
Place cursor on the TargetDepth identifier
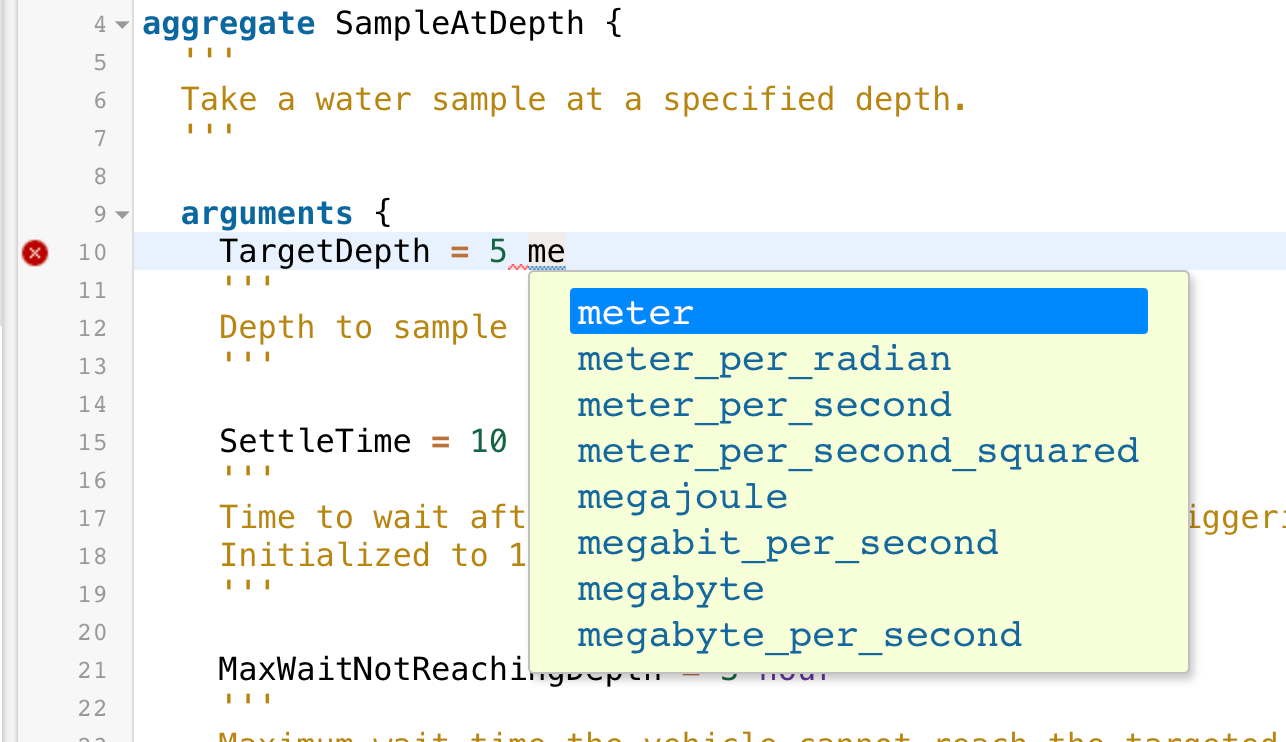(x=324, y=251)
